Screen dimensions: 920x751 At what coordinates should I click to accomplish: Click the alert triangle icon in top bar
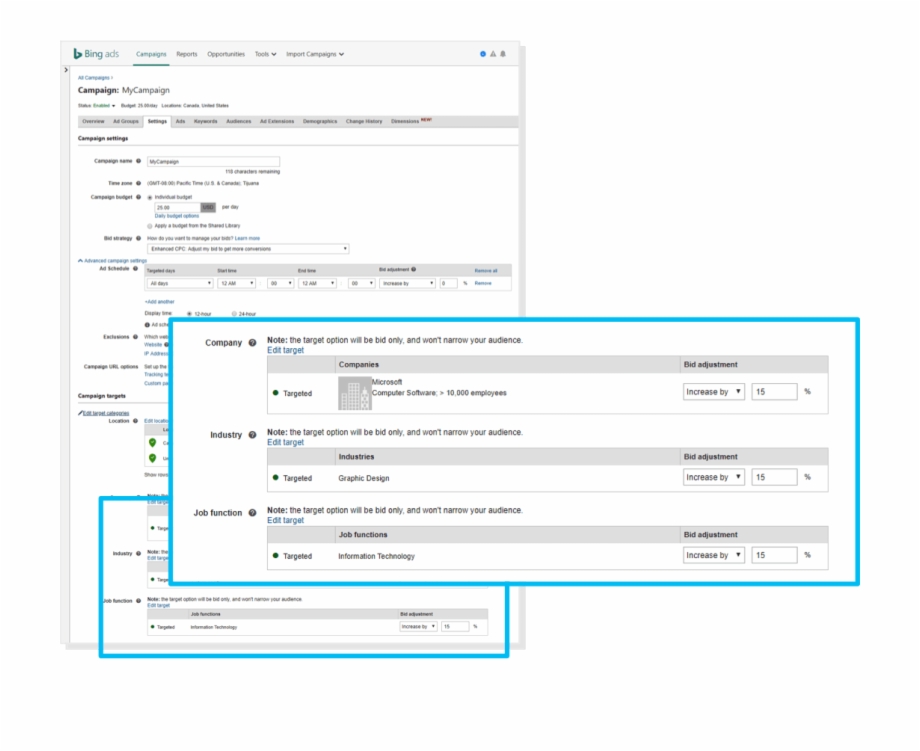click(x=493, y=54)
